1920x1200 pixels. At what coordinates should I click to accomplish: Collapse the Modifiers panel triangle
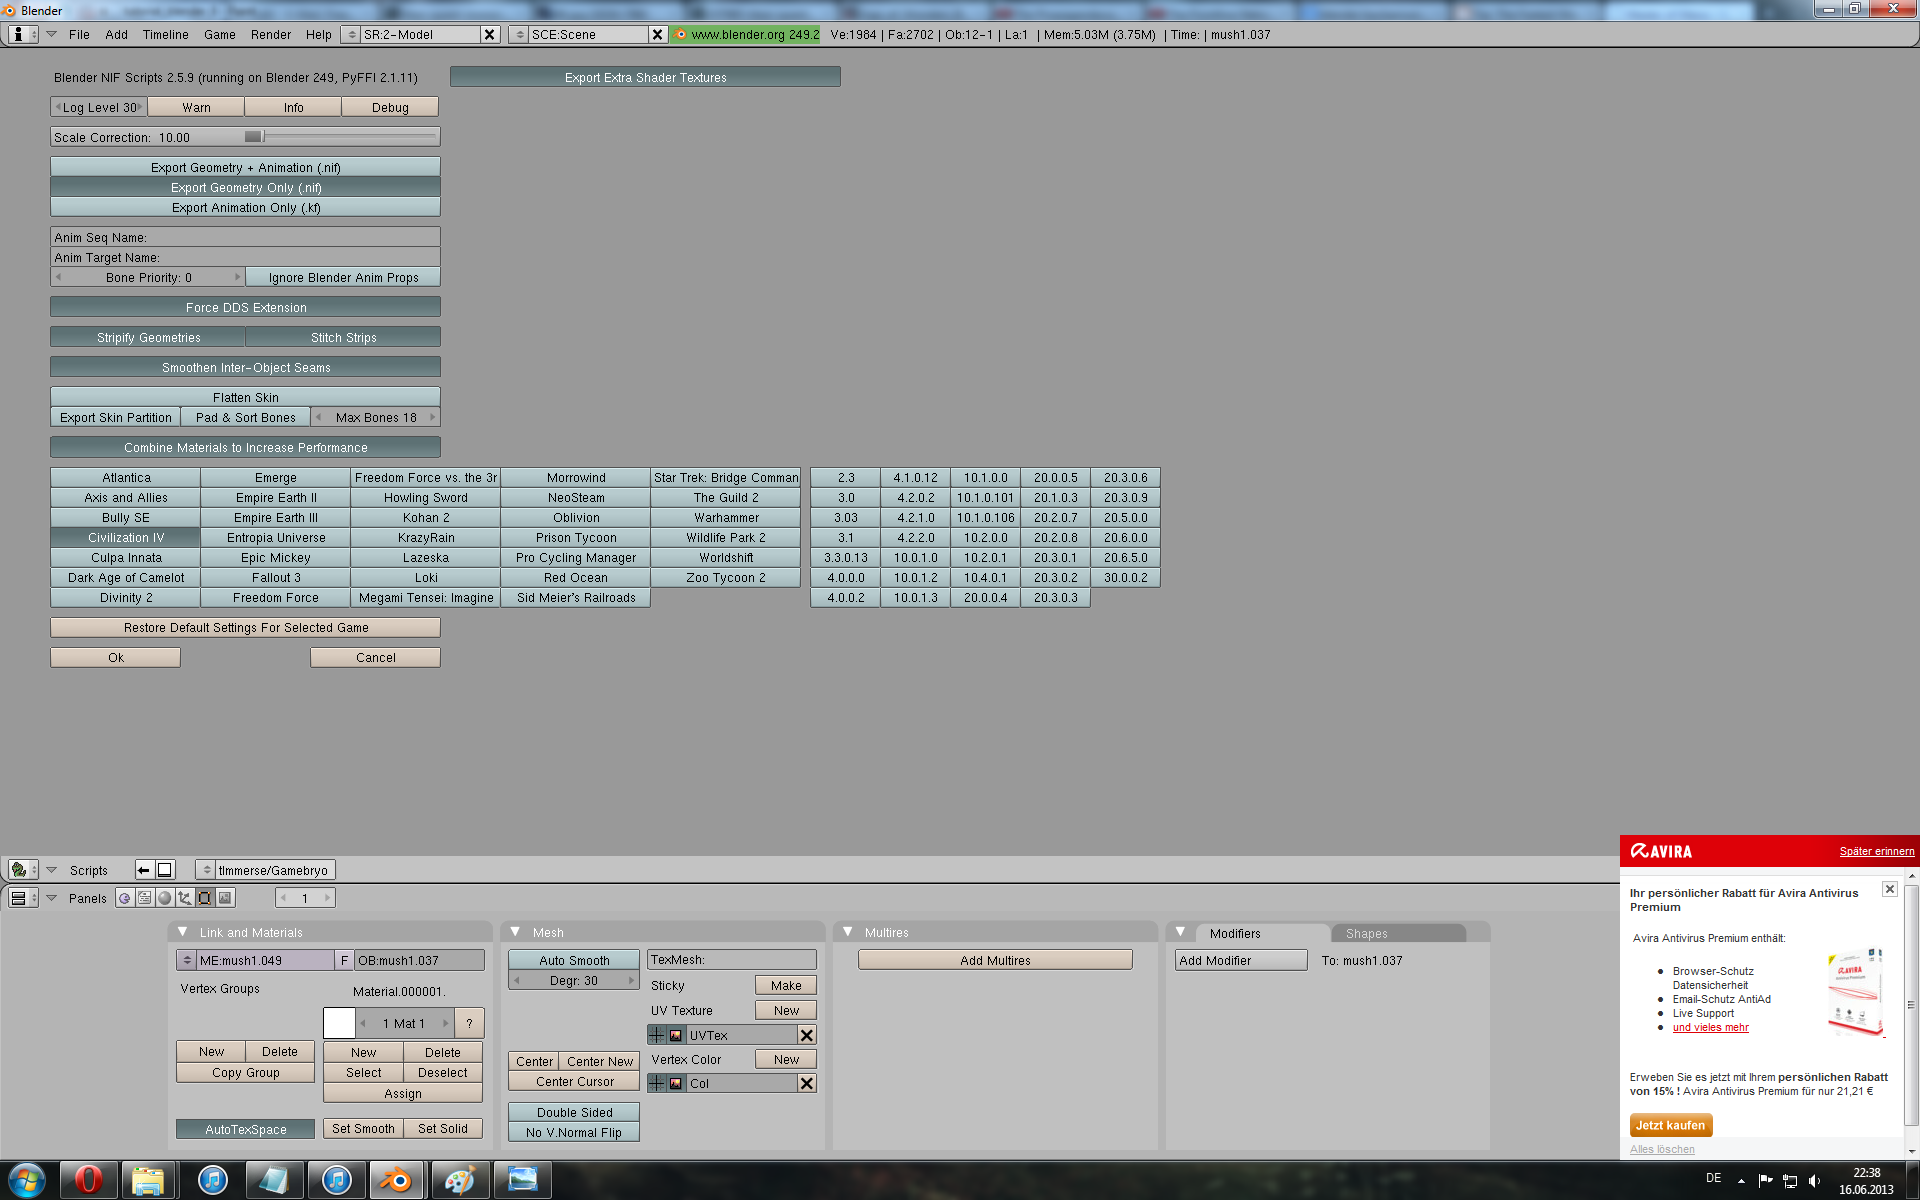coord(1181,932)
